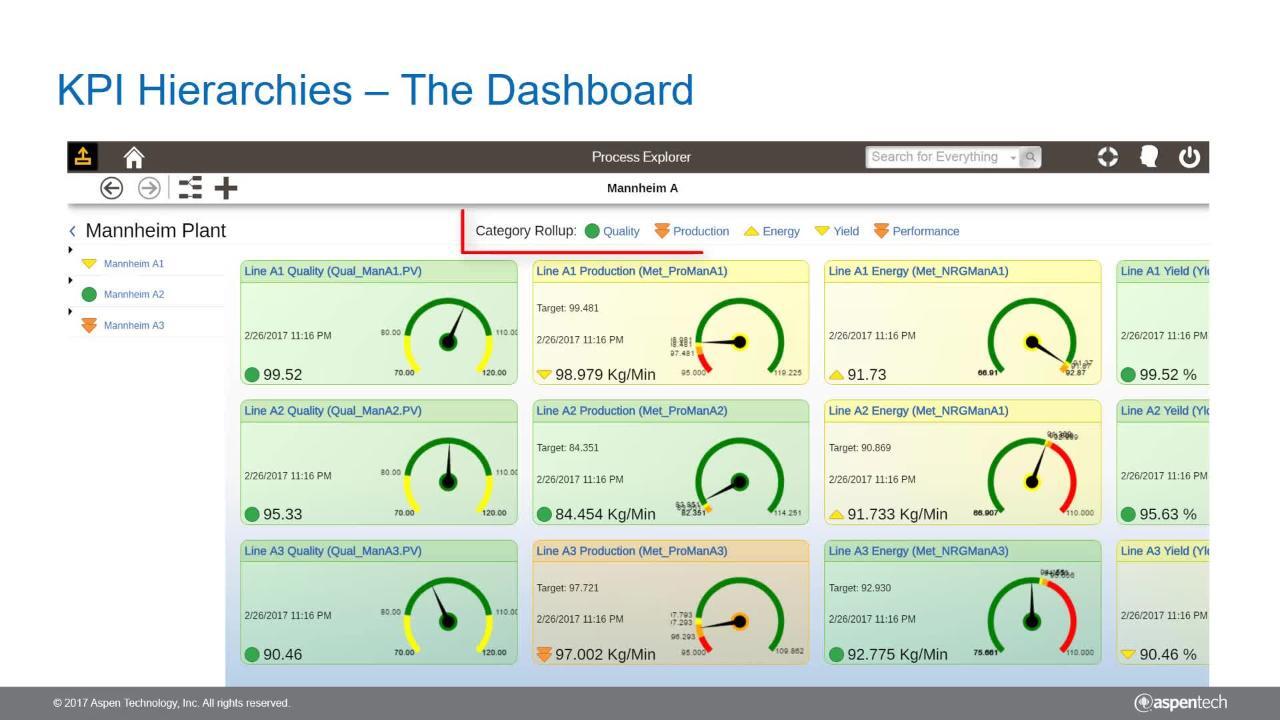Open the search box dropdown arrow
The image size is (1280, 720).
1013,158
